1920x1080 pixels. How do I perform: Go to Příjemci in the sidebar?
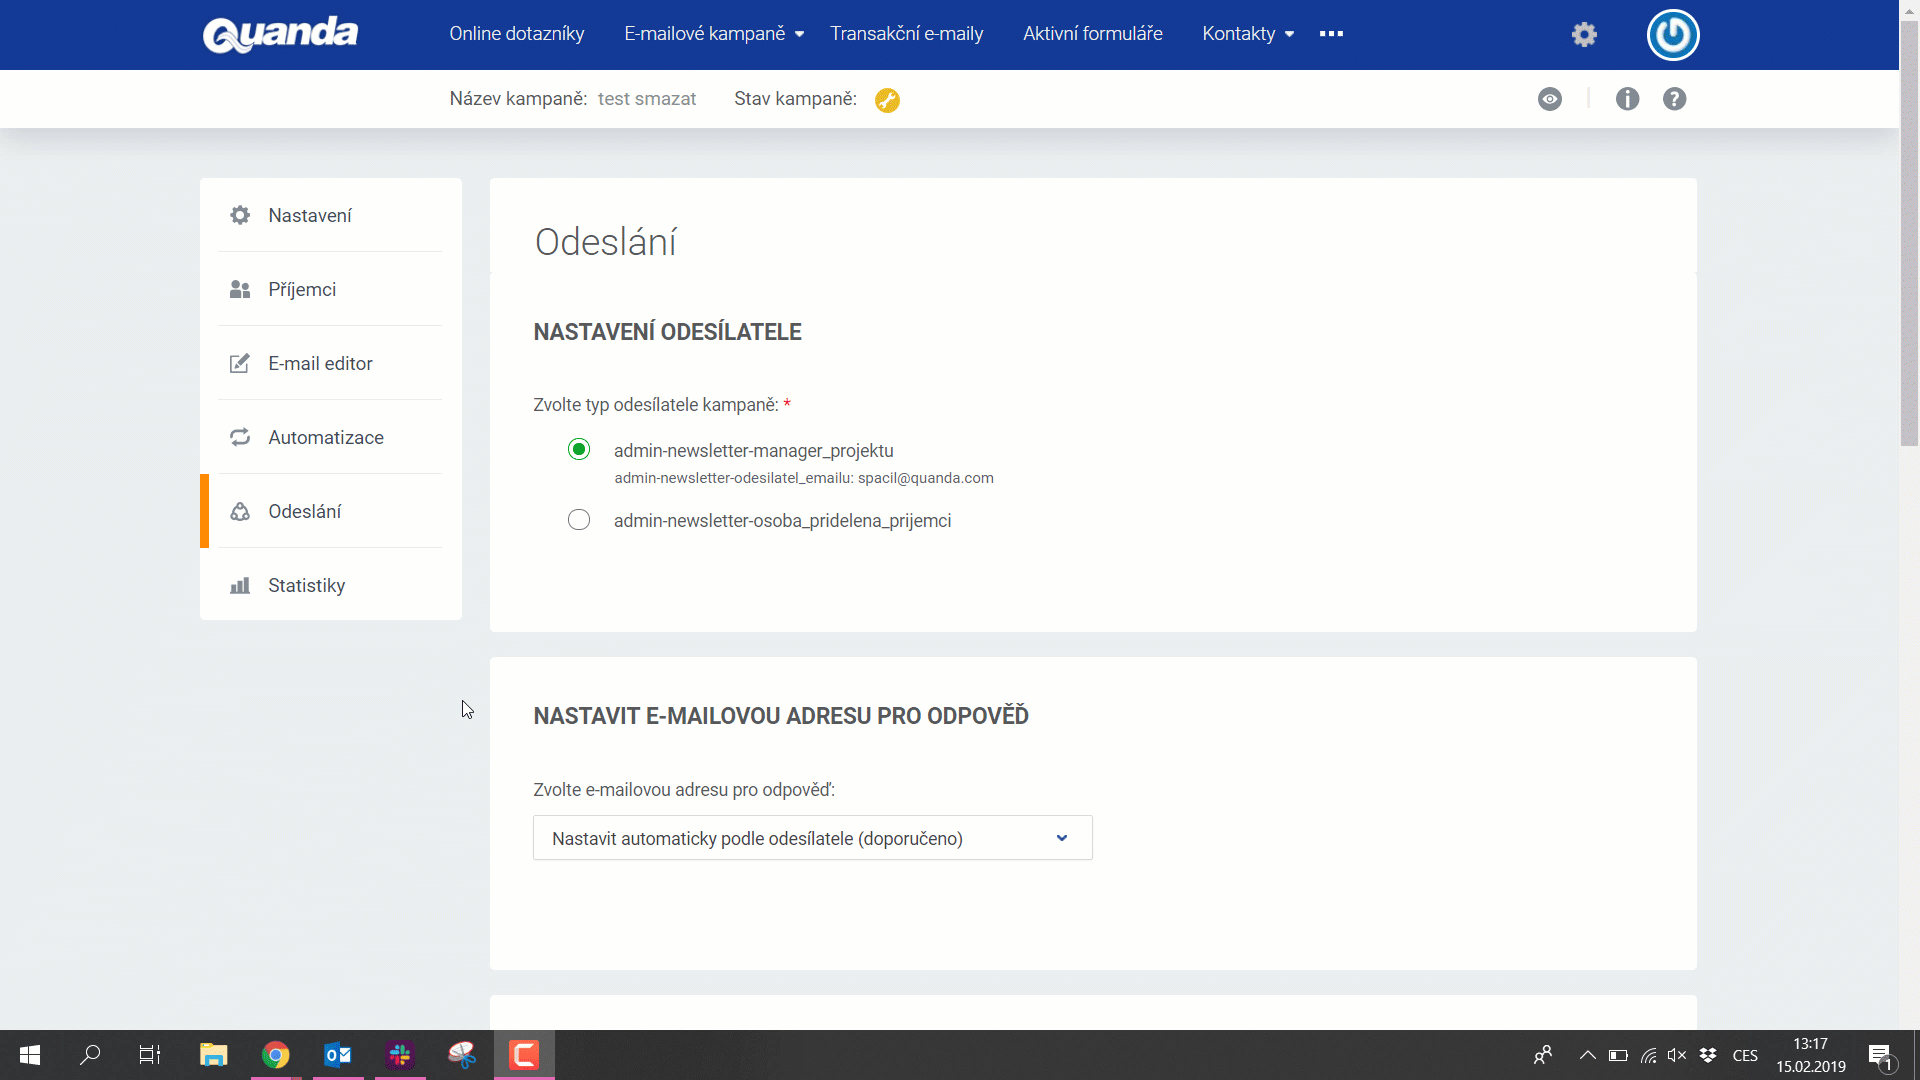click(x=302, y=289)
